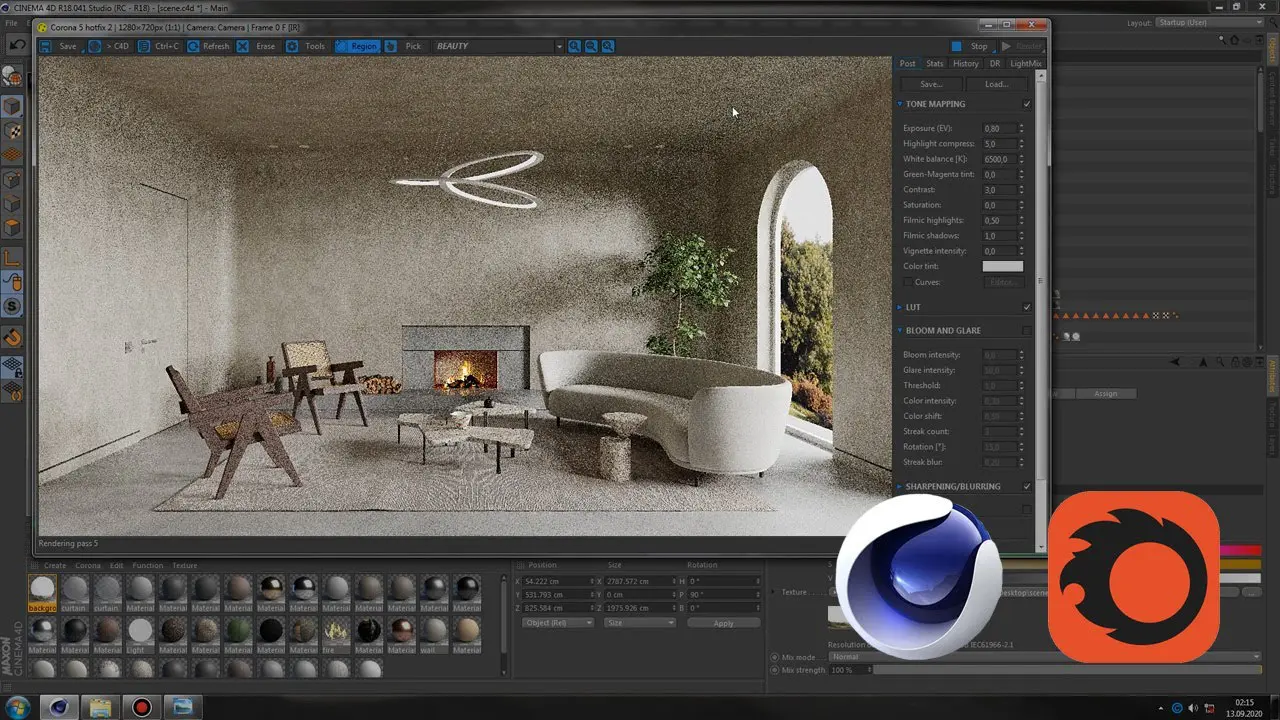1280x720 pixels.
Task: Open the Tools gear icon
Action: coord(292,46)
